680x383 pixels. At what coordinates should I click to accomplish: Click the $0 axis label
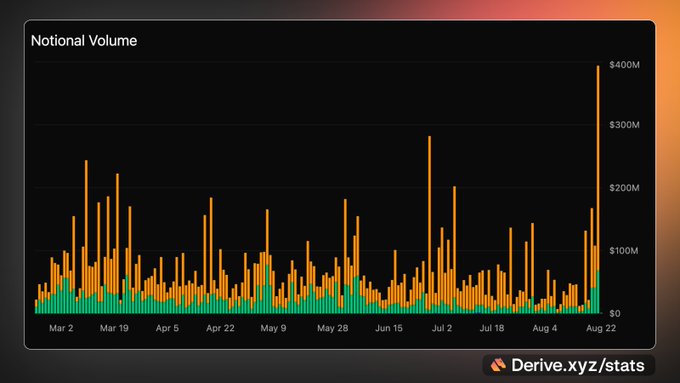[615, 313]
